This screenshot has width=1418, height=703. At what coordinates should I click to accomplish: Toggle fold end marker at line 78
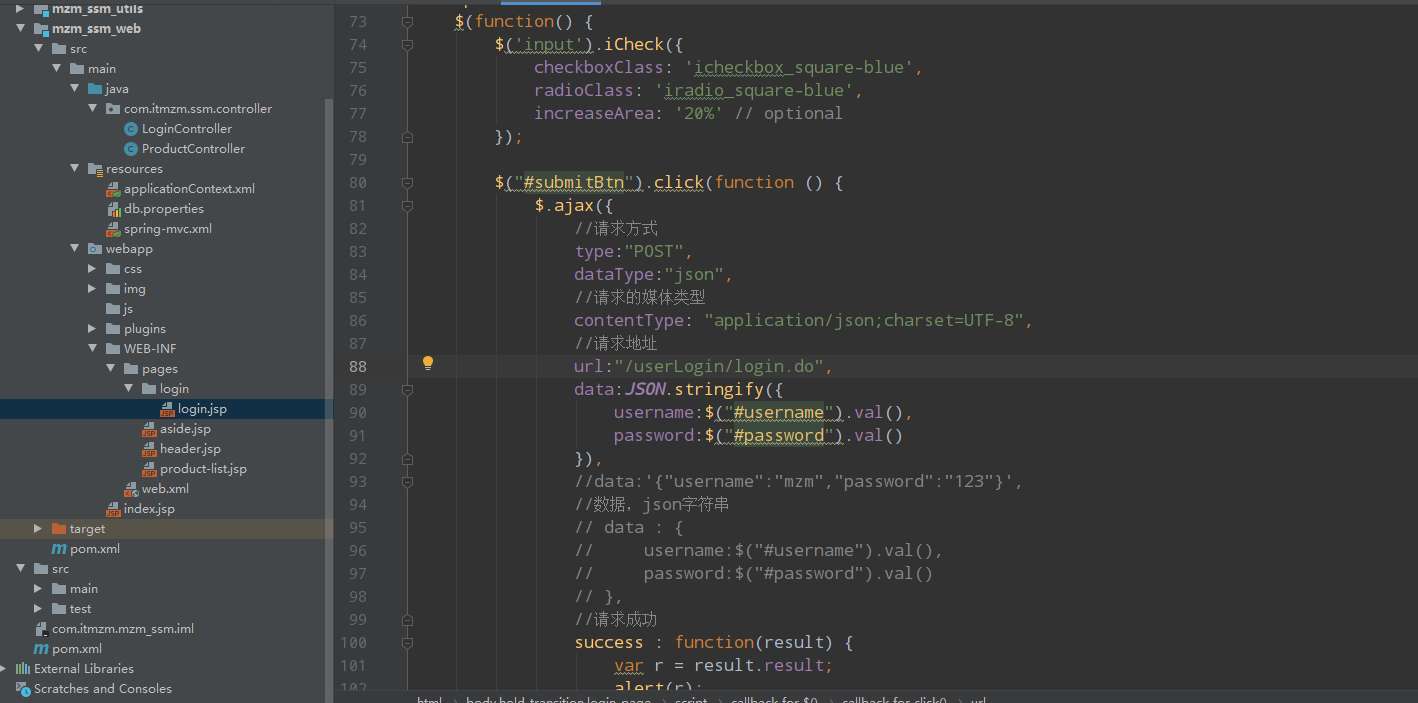pyautogui.click(x=407, y=136)
